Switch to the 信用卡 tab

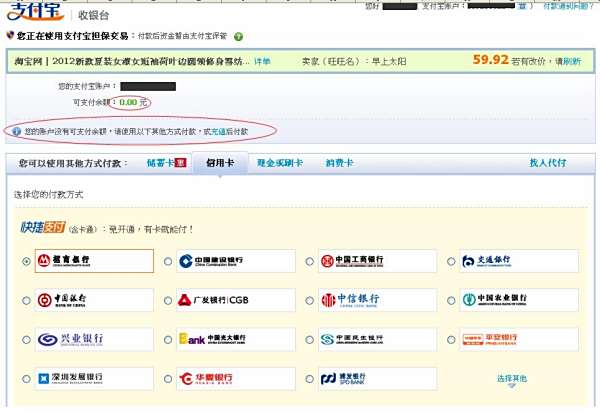point(220,163)
